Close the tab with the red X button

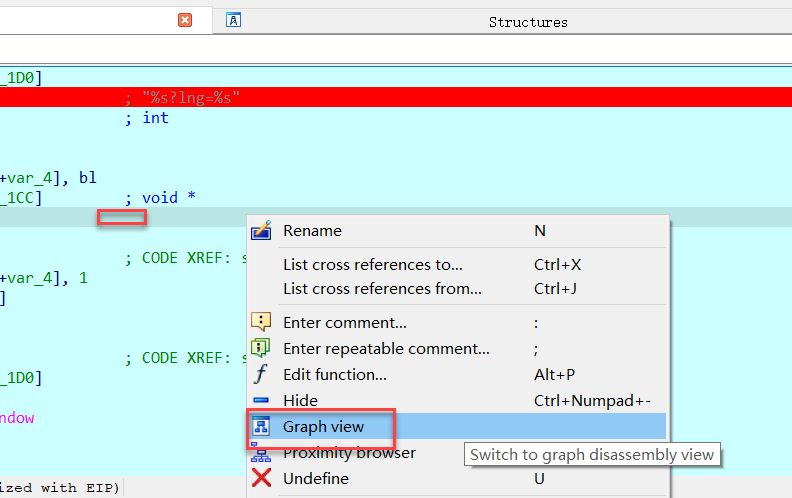185,20
